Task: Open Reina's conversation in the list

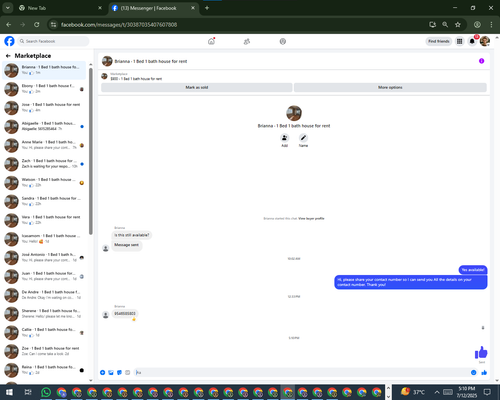Action: (x=44, y=370)
